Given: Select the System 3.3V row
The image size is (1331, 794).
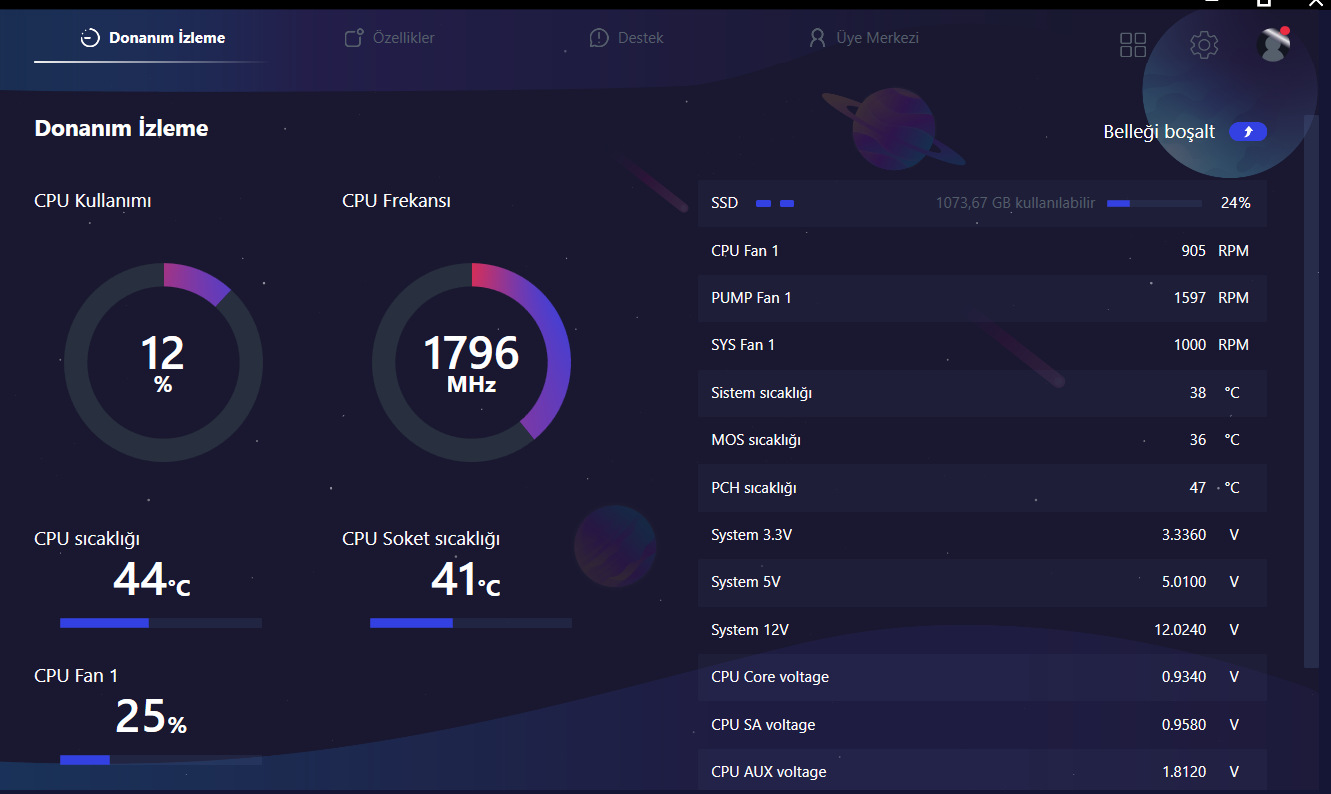Looking at the screenshot, I should [982, 535].
